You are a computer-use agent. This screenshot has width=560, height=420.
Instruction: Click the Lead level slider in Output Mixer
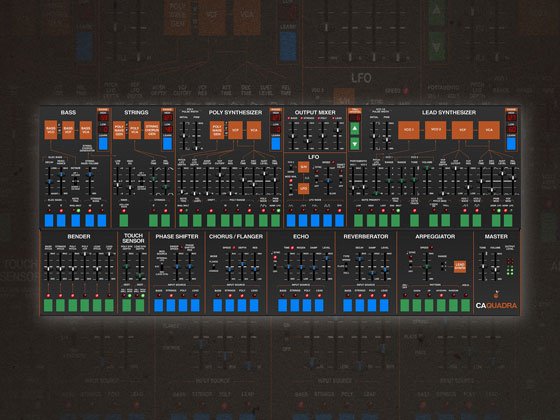coord(338,136)
